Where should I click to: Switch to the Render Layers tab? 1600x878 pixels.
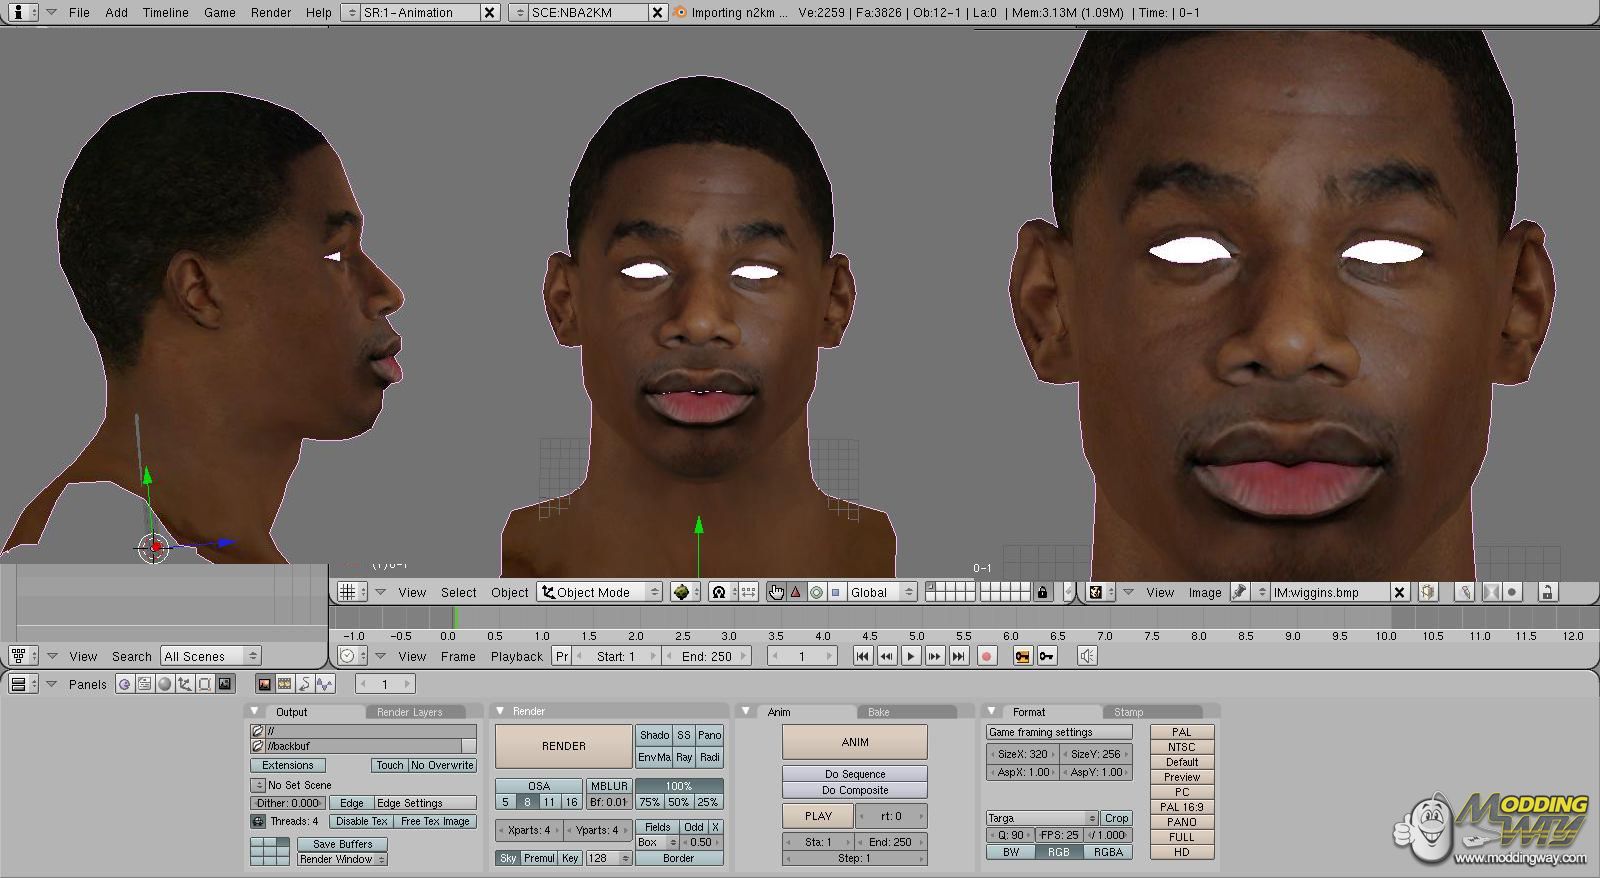coord(409,712)
